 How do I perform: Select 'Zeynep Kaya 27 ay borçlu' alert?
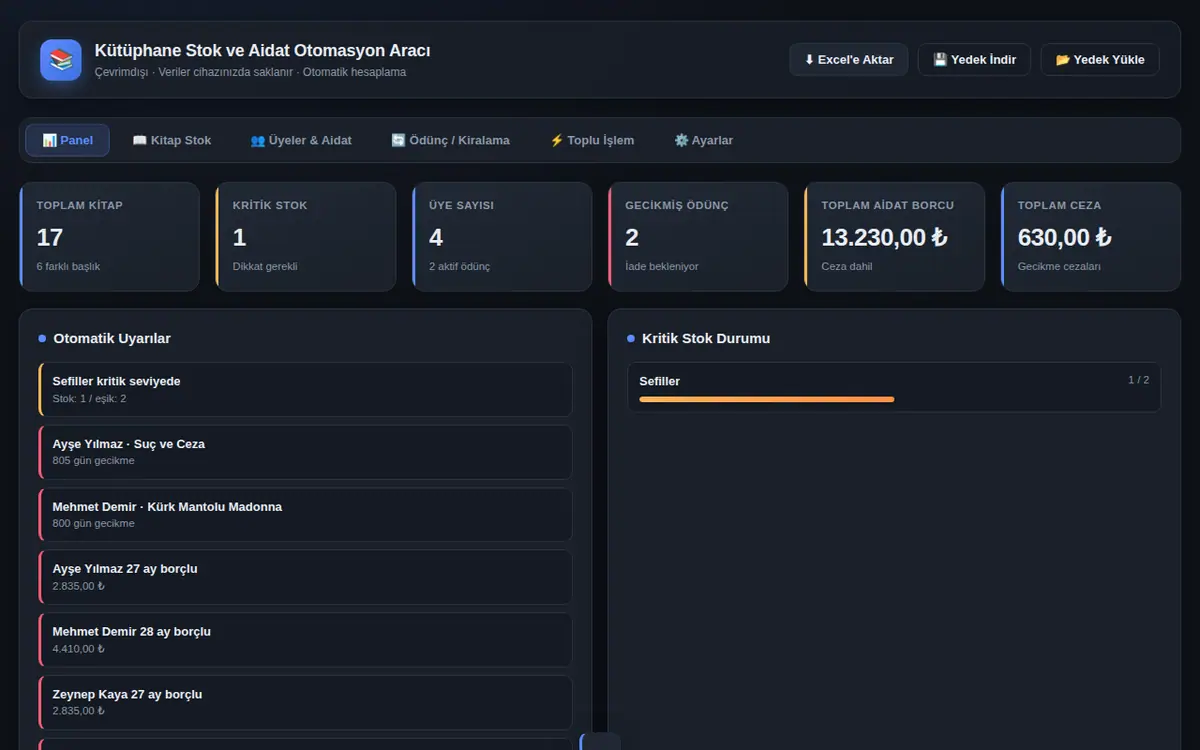(305, 702)
